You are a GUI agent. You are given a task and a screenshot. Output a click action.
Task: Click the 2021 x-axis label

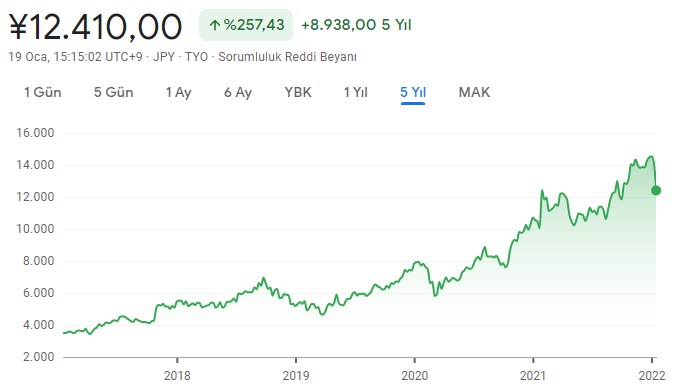point(533,375)
